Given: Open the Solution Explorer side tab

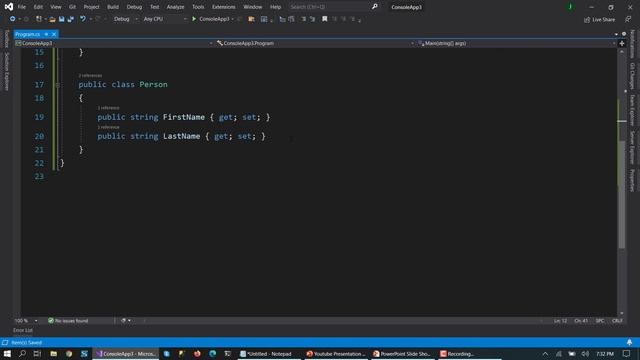Looking at the screenshot, I should click(x=7, y=71).
